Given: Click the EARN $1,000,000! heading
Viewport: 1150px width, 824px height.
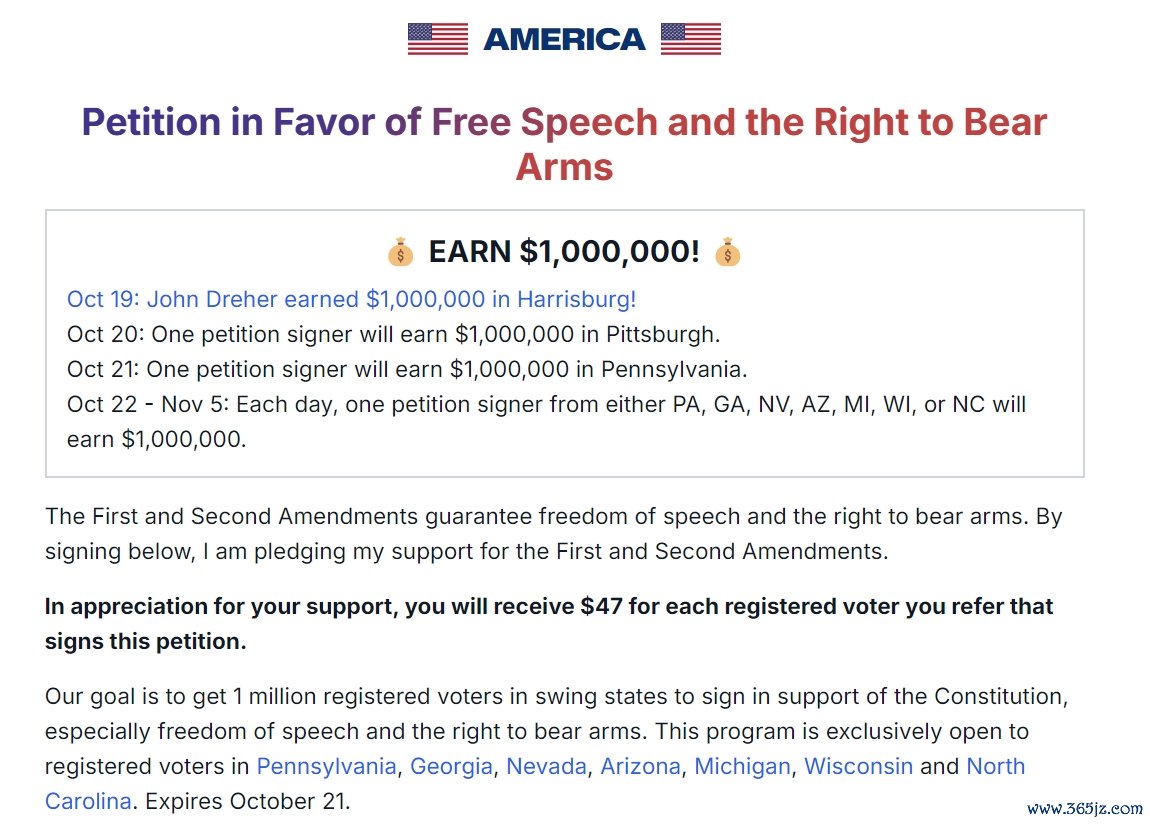Looking at the screenshot, I should [x=564, y=251].
